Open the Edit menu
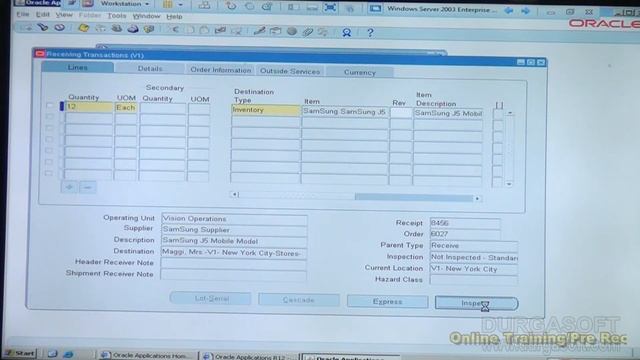This screenshot has height=360, width=640. [x=42, y=15]
